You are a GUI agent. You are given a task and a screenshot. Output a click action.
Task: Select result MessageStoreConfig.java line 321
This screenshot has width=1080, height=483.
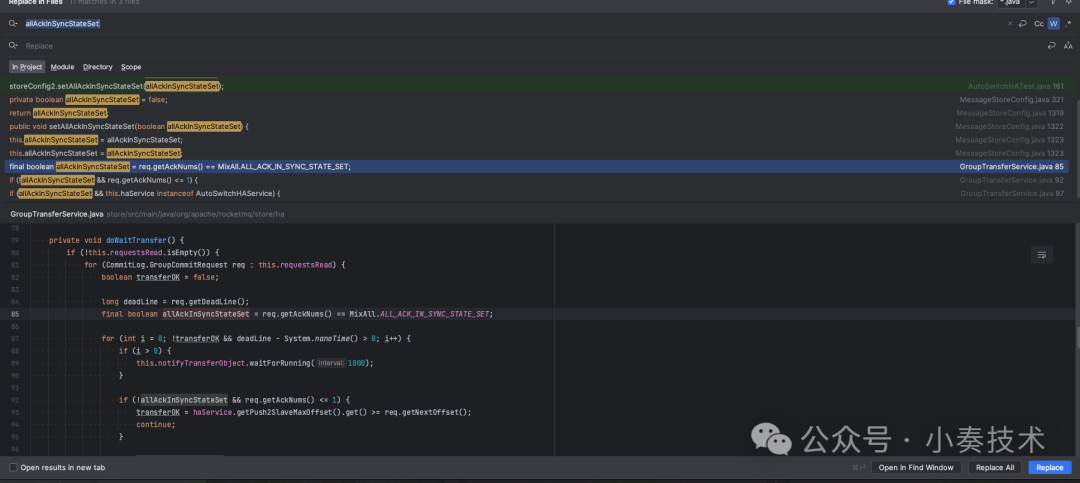(537, 100)
